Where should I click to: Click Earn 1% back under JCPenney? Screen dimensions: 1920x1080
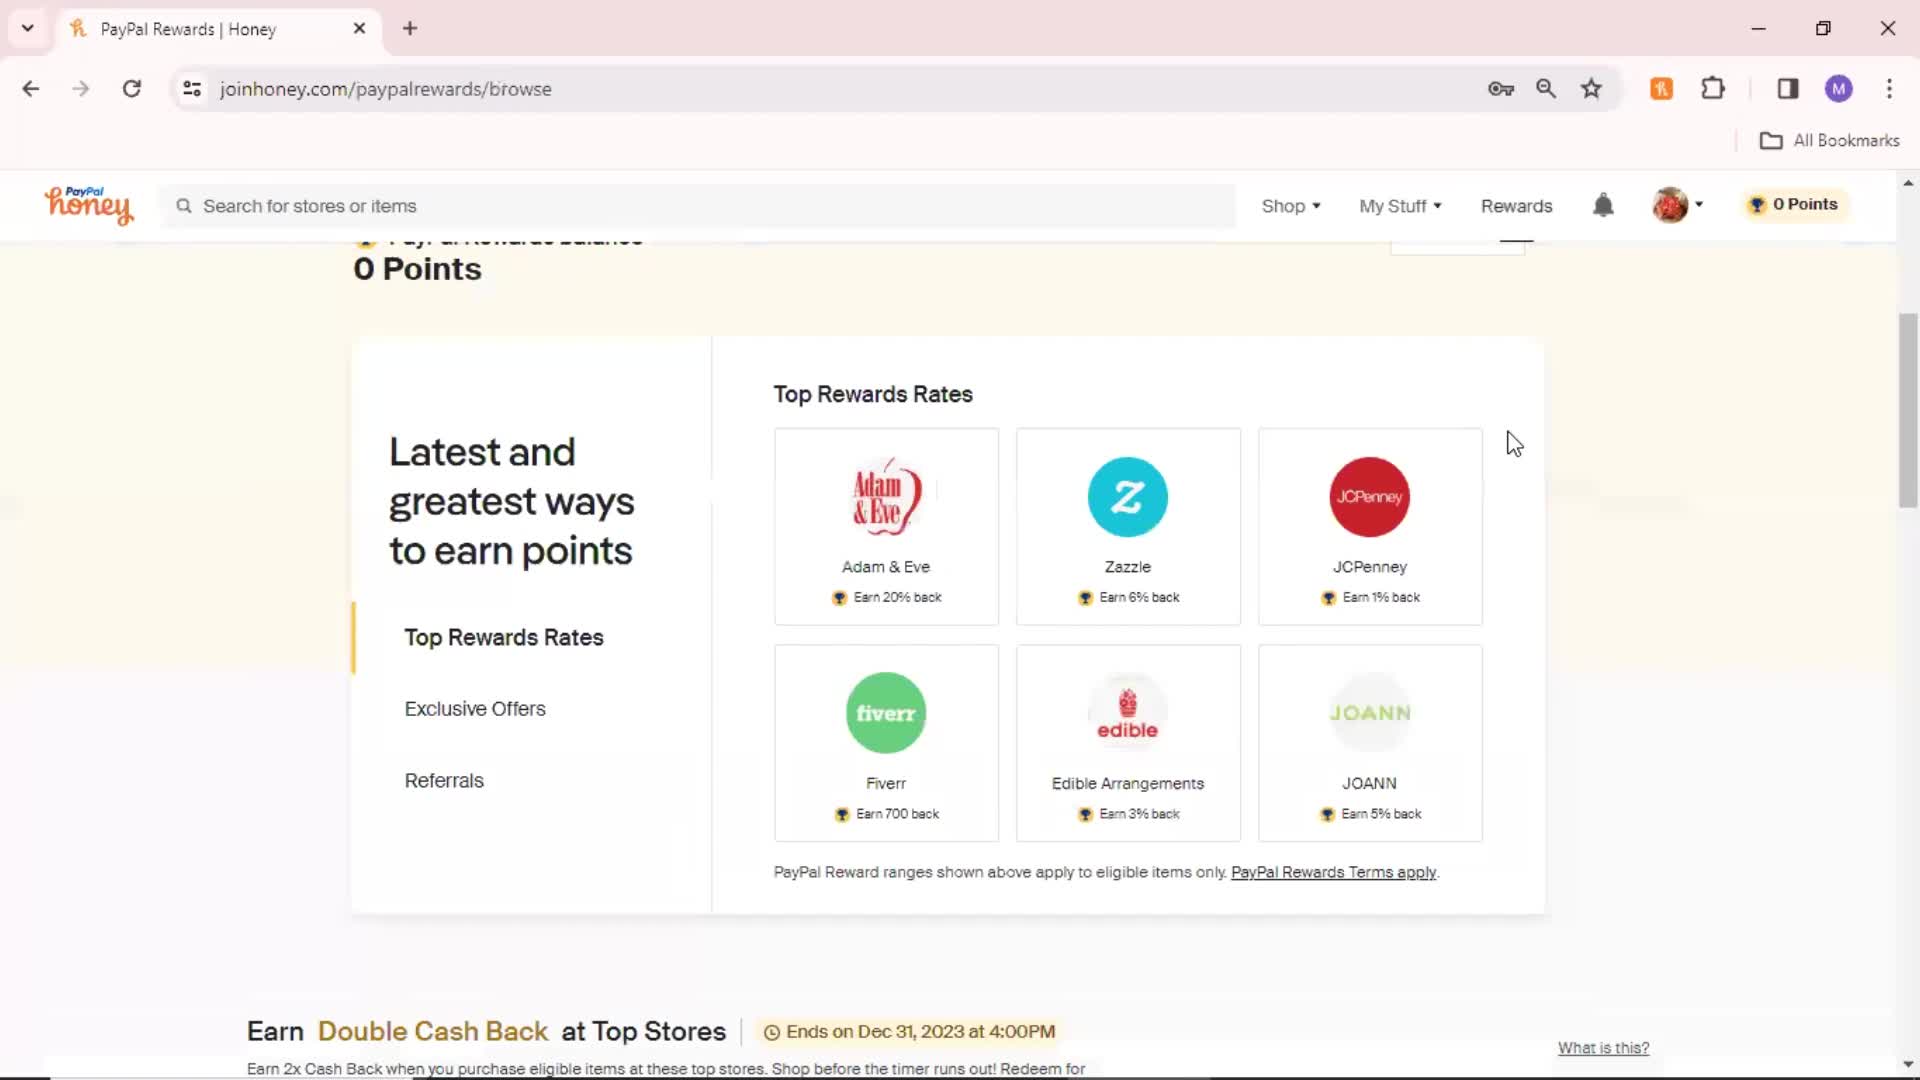click(1370, 598)
